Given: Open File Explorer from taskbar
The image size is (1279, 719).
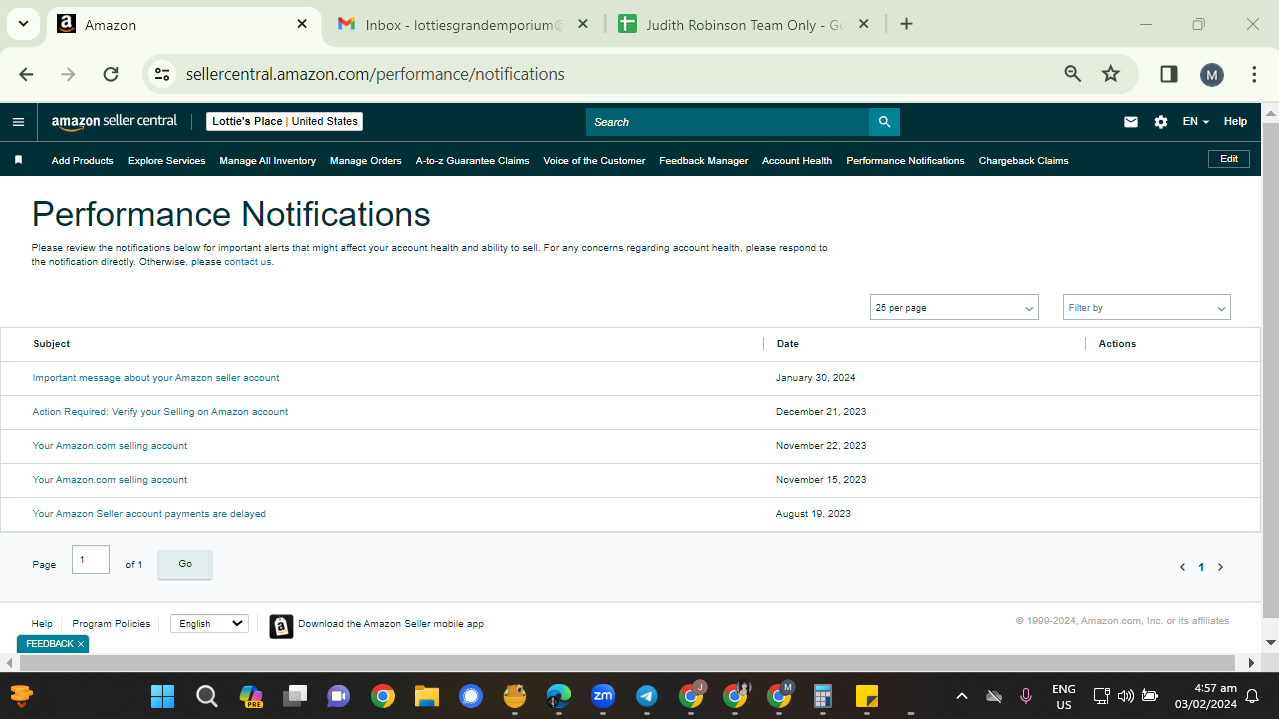Looking at the screenshot, I should click(427, 696).
